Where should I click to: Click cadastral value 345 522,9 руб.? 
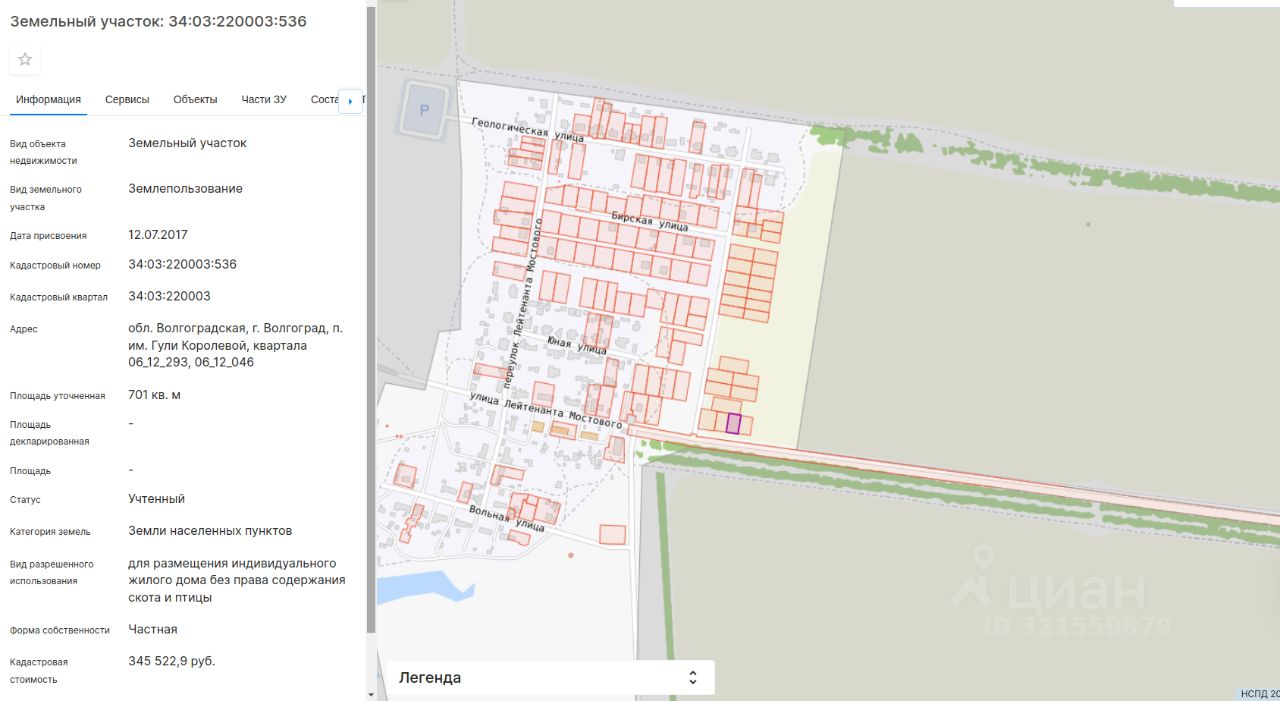pos(171,661)
